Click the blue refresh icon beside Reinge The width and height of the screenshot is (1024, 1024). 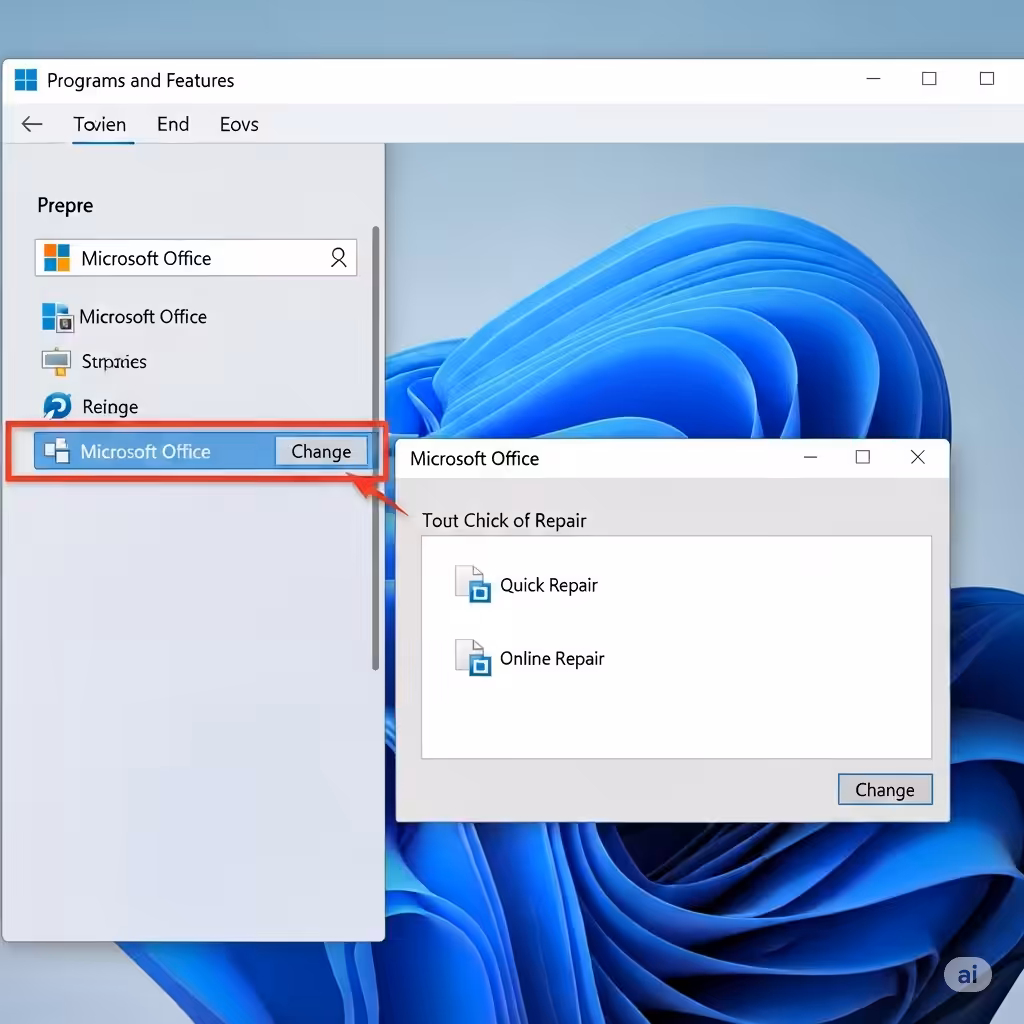point(57,406)
